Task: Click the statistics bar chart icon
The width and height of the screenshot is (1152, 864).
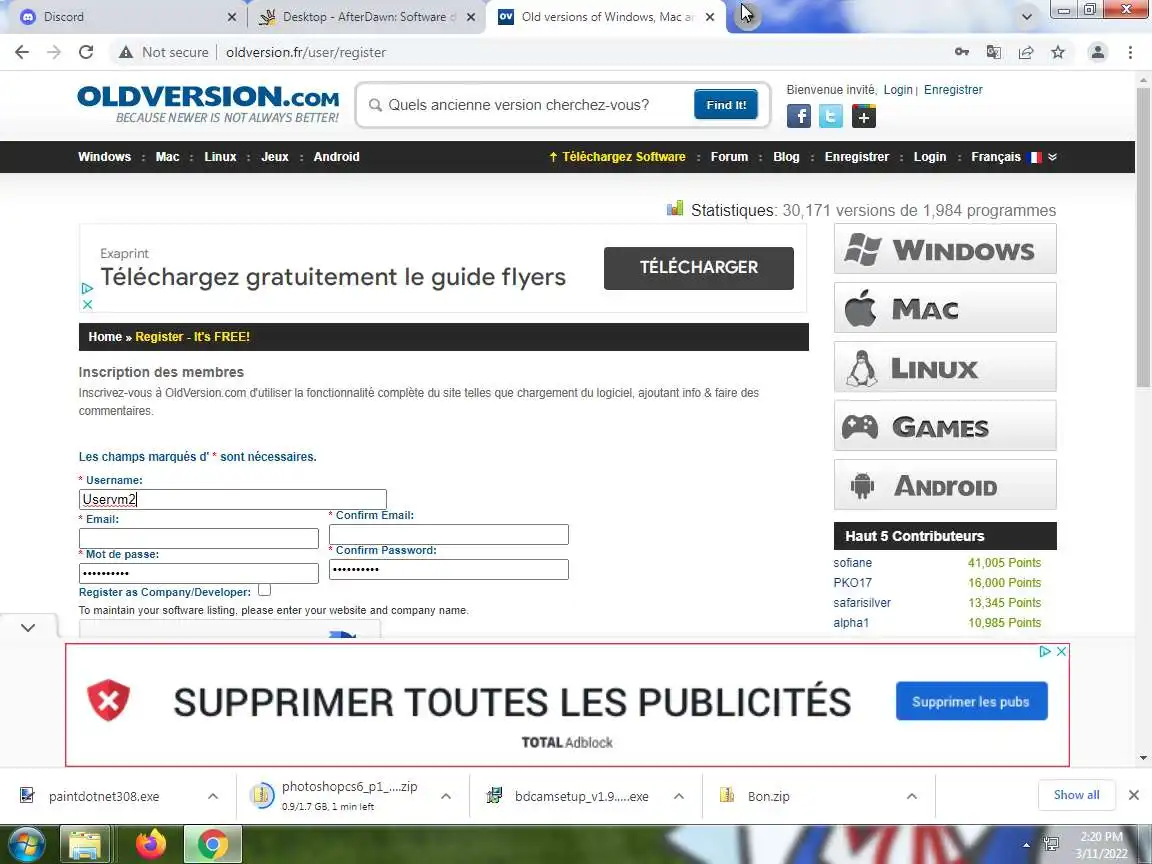Action: [674, 209]
